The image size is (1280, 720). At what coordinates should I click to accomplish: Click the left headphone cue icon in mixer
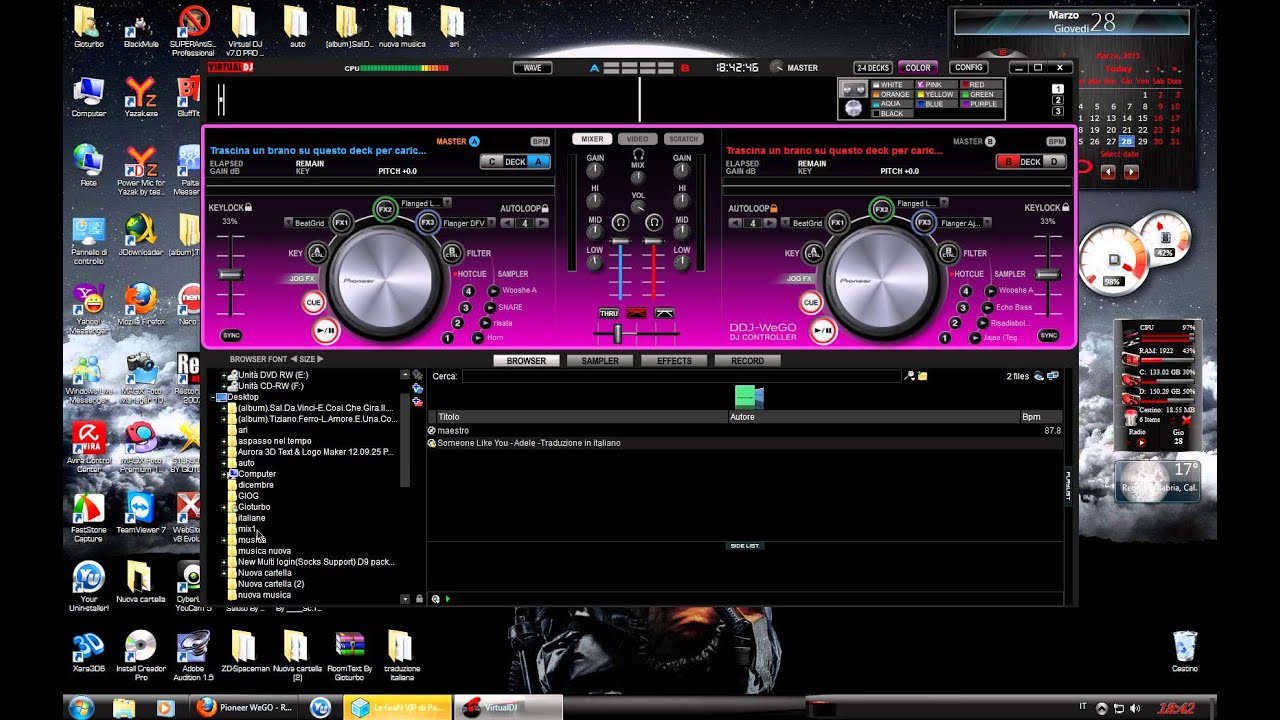pyautogui.click(x=621, y=222)
